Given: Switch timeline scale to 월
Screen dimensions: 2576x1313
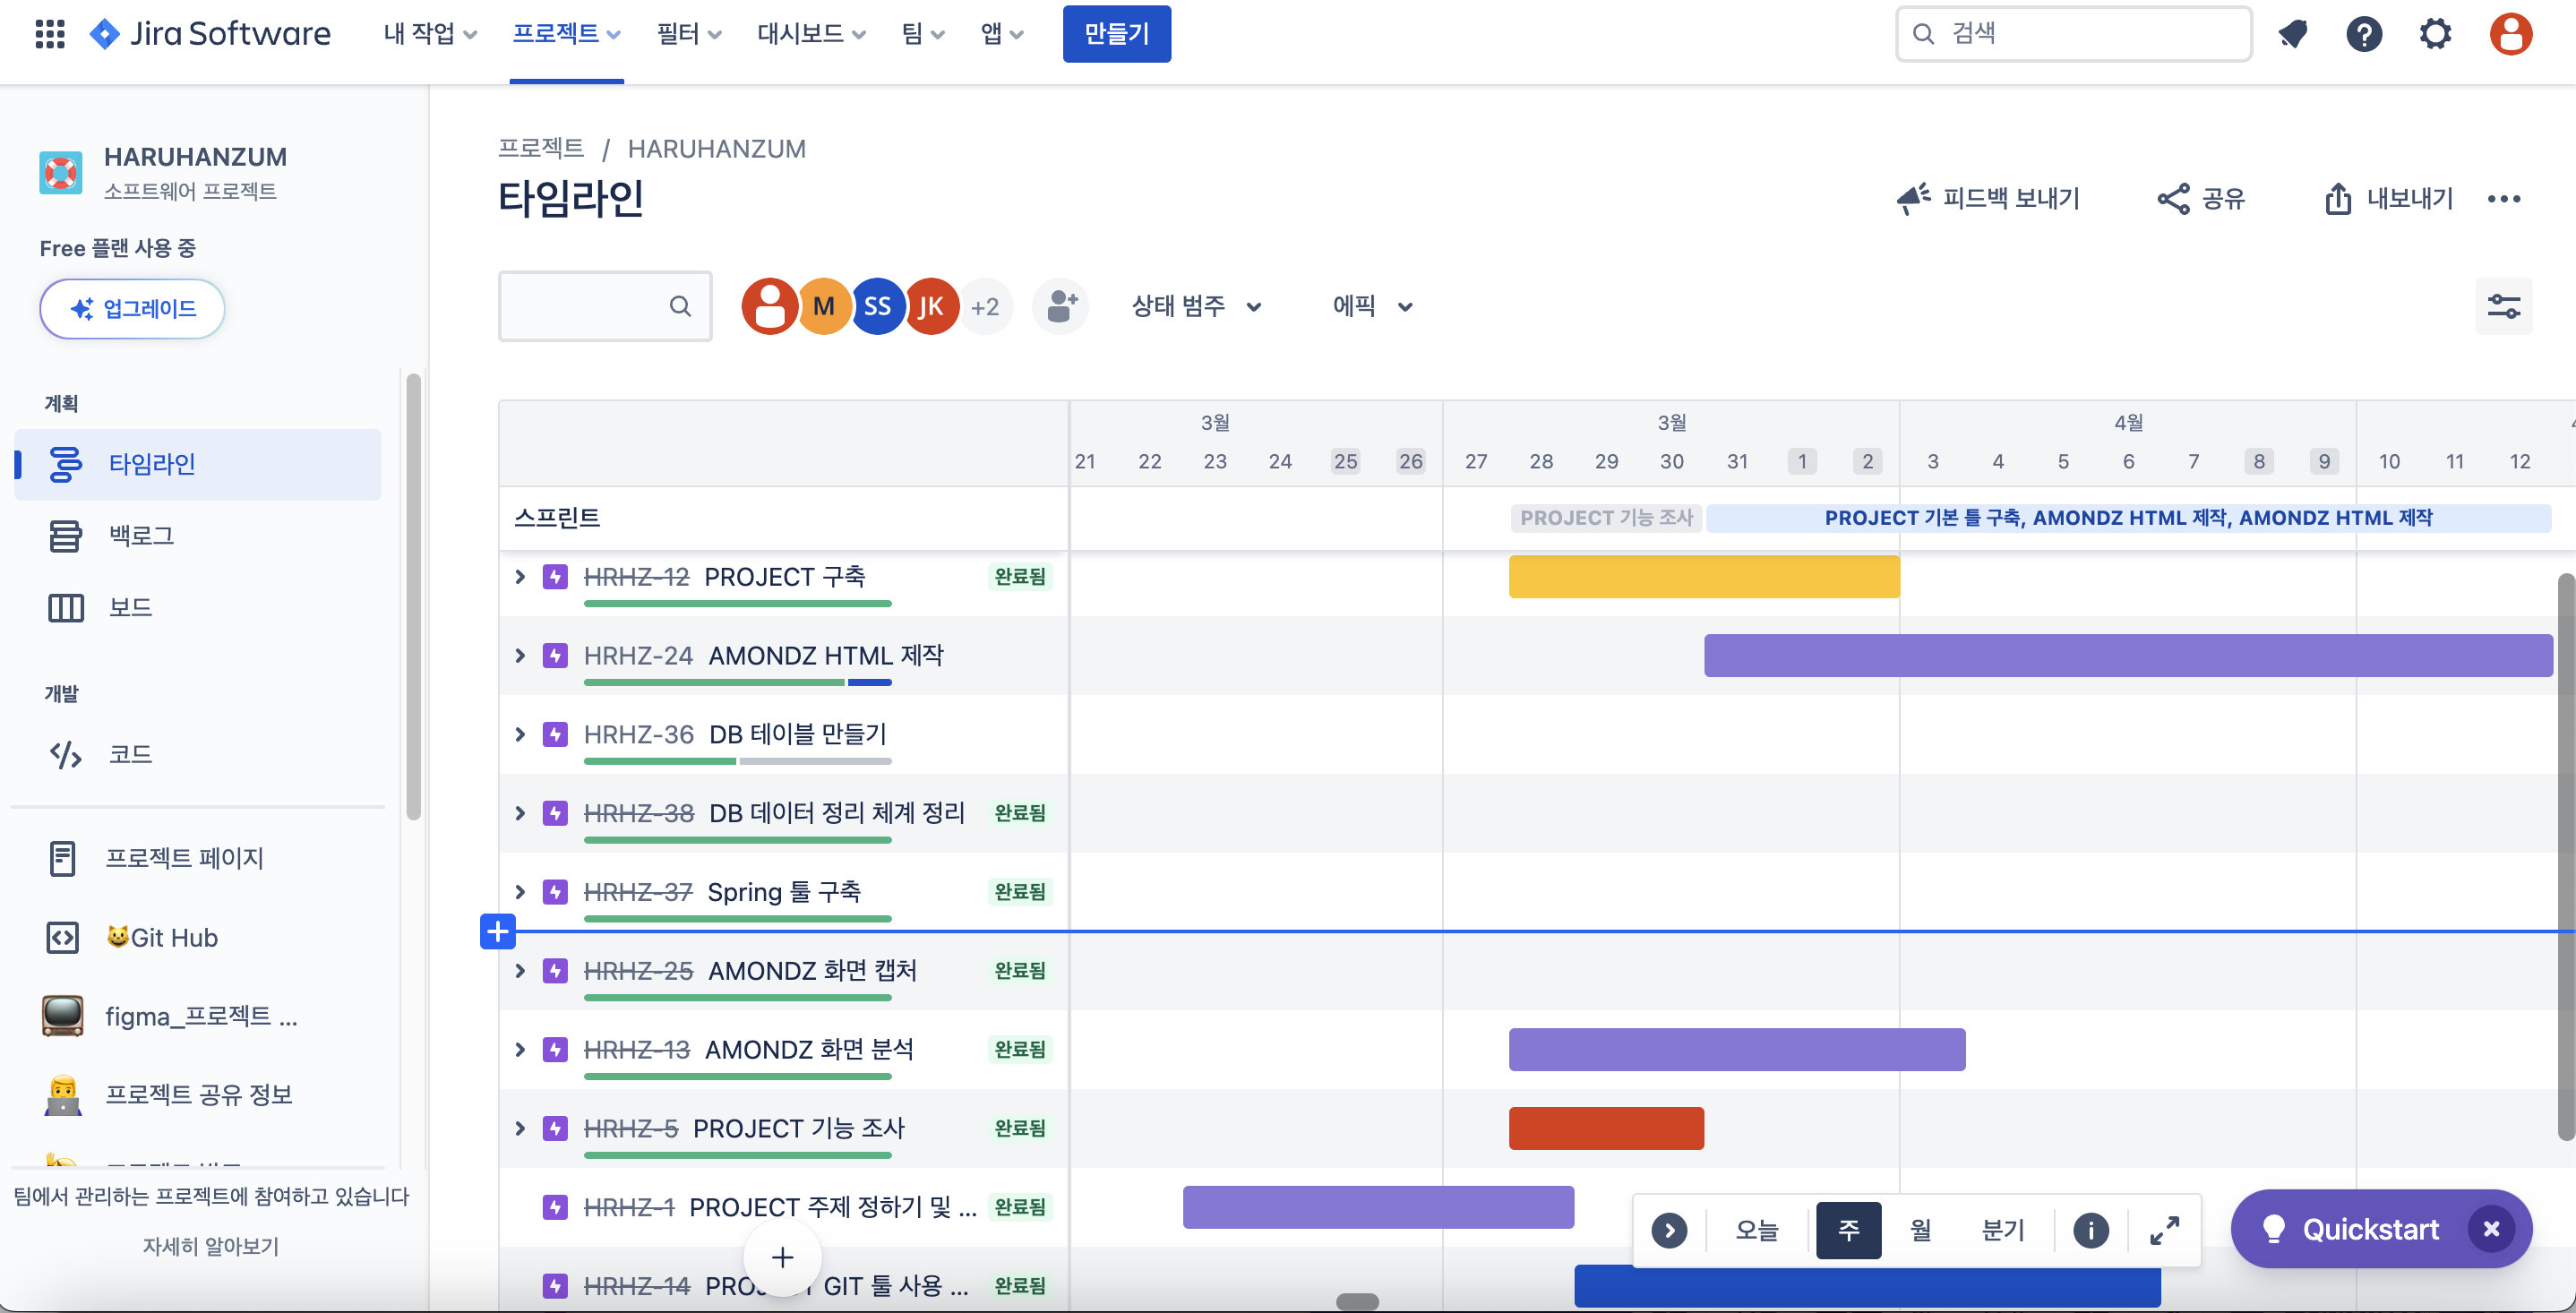Looking at the screenshot, I should pyautogui.click(x=1920, y=1229).
